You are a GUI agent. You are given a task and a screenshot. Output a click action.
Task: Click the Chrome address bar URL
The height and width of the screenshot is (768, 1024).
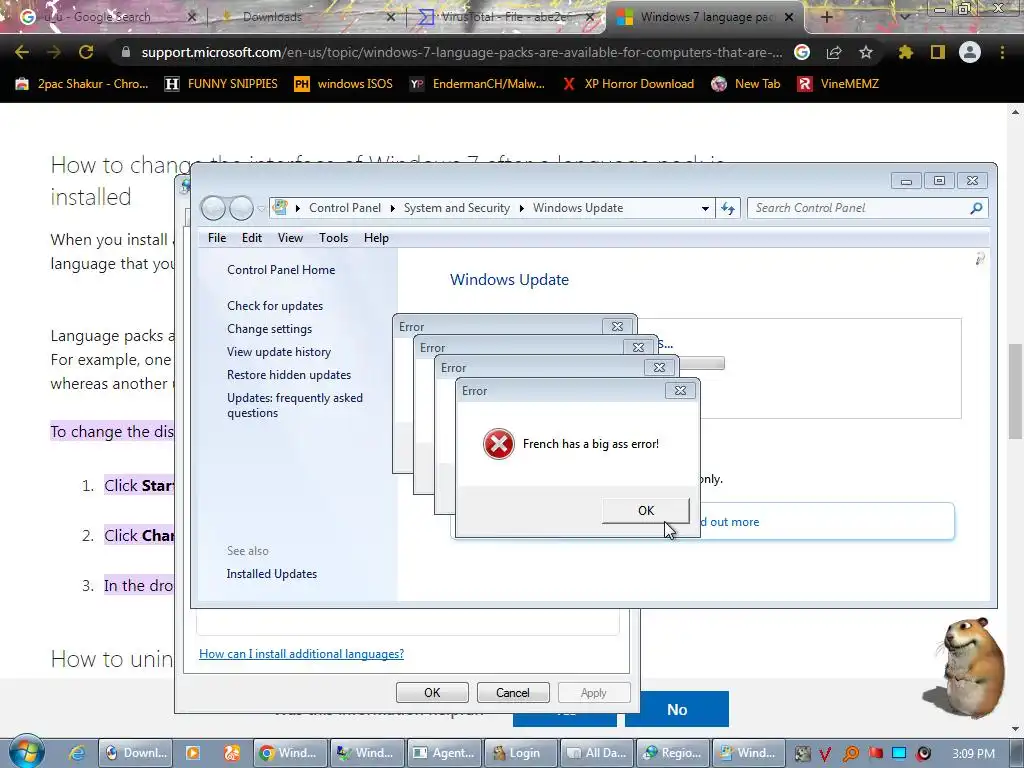pos(462,52)
